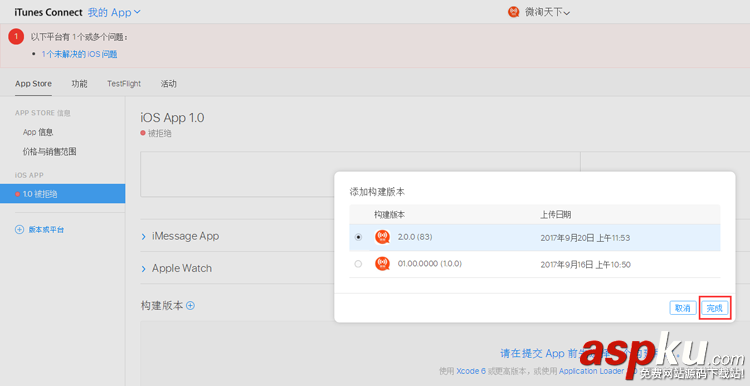This screenshot has width=750, height=386.
Task: Click upload date 2017年9月20日 上午11:53
Action: coord(585,238)
